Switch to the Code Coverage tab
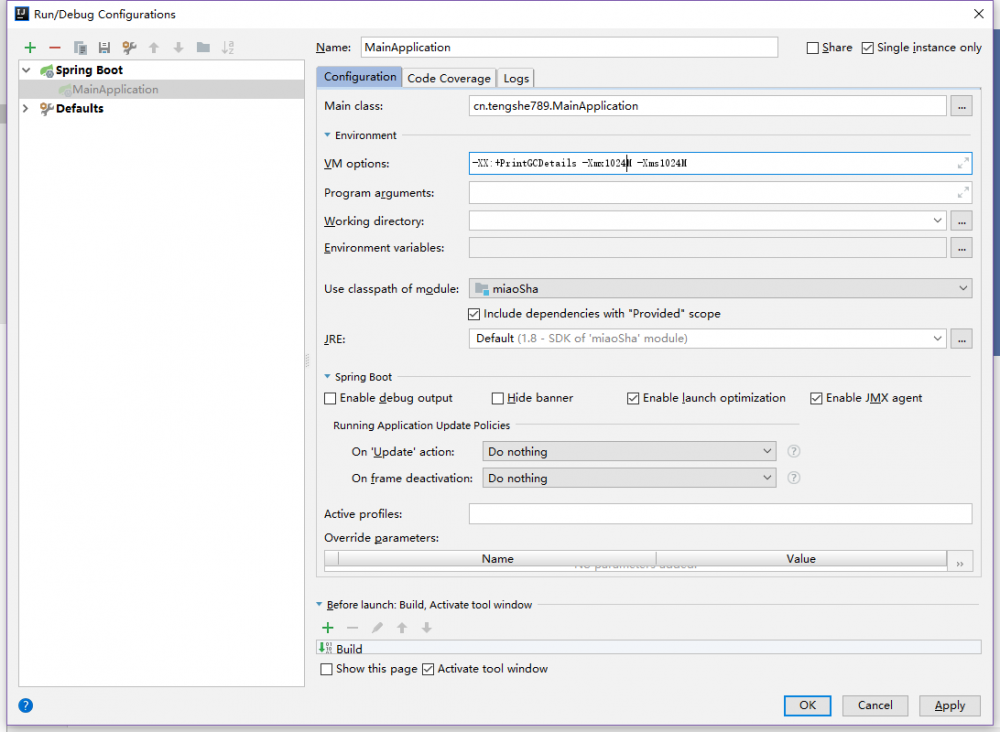Screen dimensions: 1000x732 (449, 78)
